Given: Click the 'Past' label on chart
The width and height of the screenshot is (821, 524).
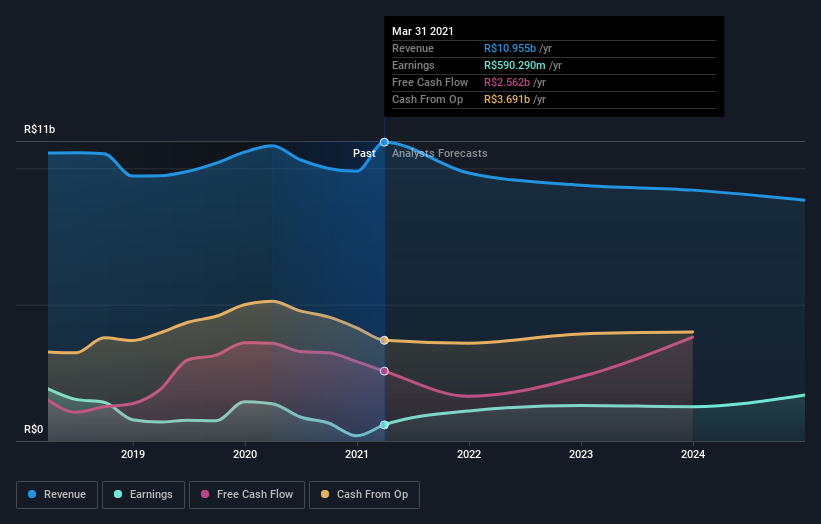Looking at the screenshot, I should tap(364, 153).
